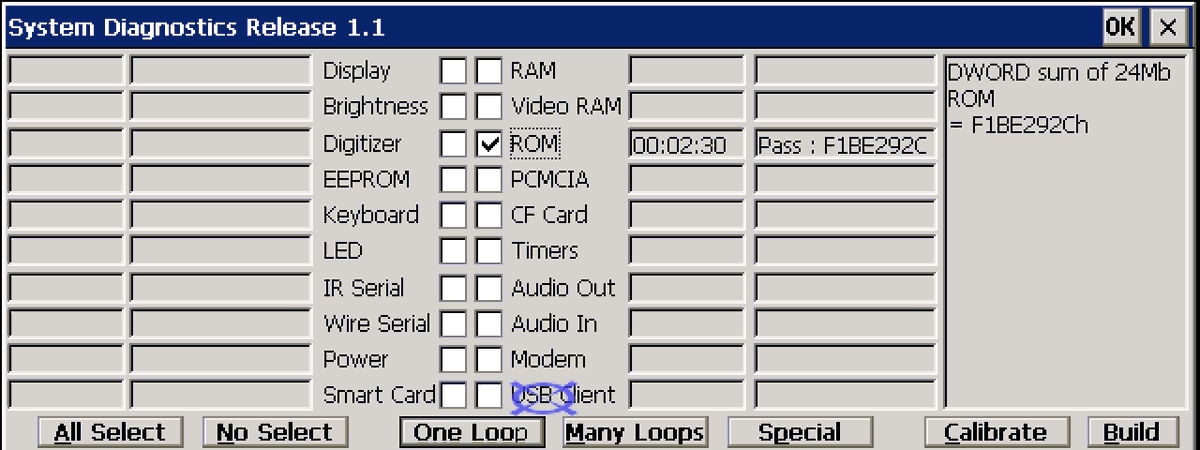
Task: Click the 'DWORD sum of 24Mb ROM' output text
Action: pyautogui.click(x=1058, y=86)
